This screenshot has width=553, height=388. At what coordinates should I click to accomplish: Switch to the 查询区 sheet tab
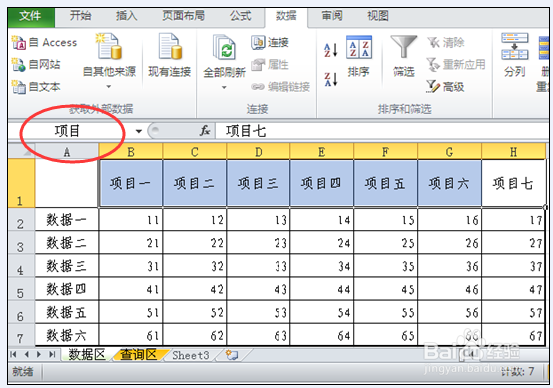click(139, 354)
